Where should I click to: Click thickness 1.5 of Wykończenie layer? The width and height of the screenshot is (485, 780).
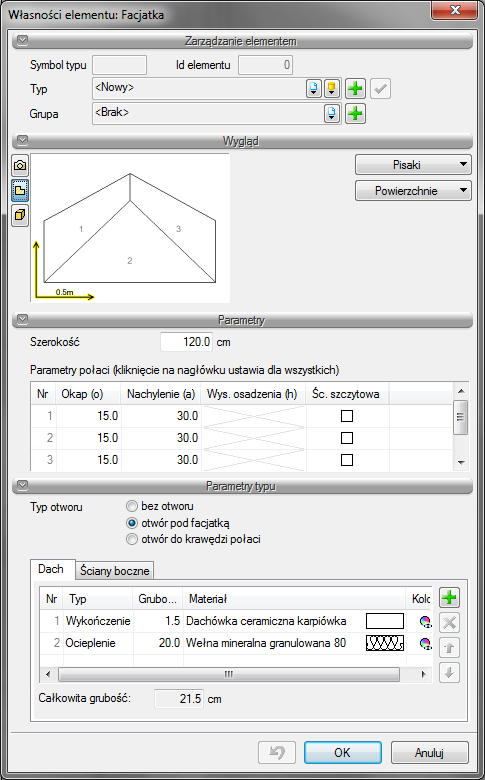point(158,621)
